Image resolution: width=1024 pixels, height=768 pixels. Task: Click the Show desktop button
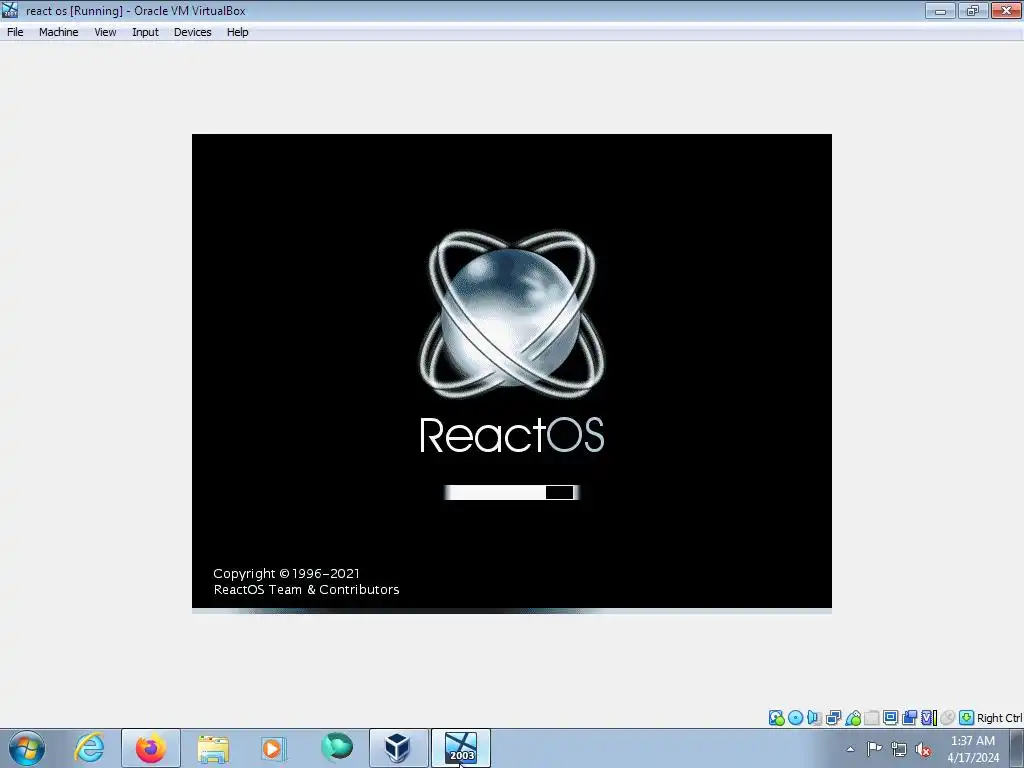pyautogui.click(x=1017, y=748)
